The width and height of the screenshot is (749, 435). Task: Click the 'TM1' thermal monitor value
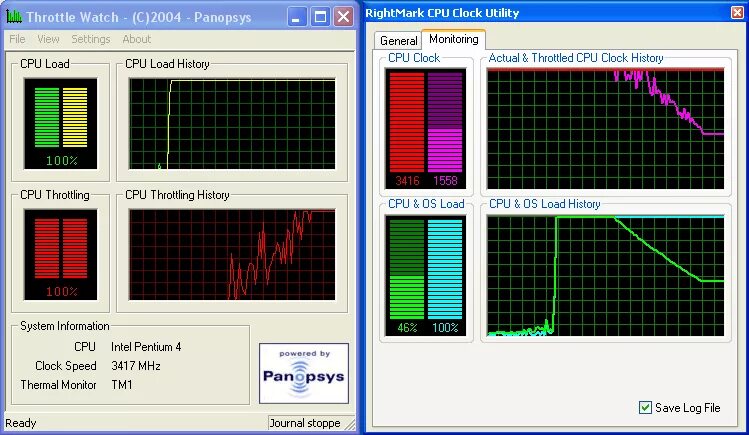[122, 385]
